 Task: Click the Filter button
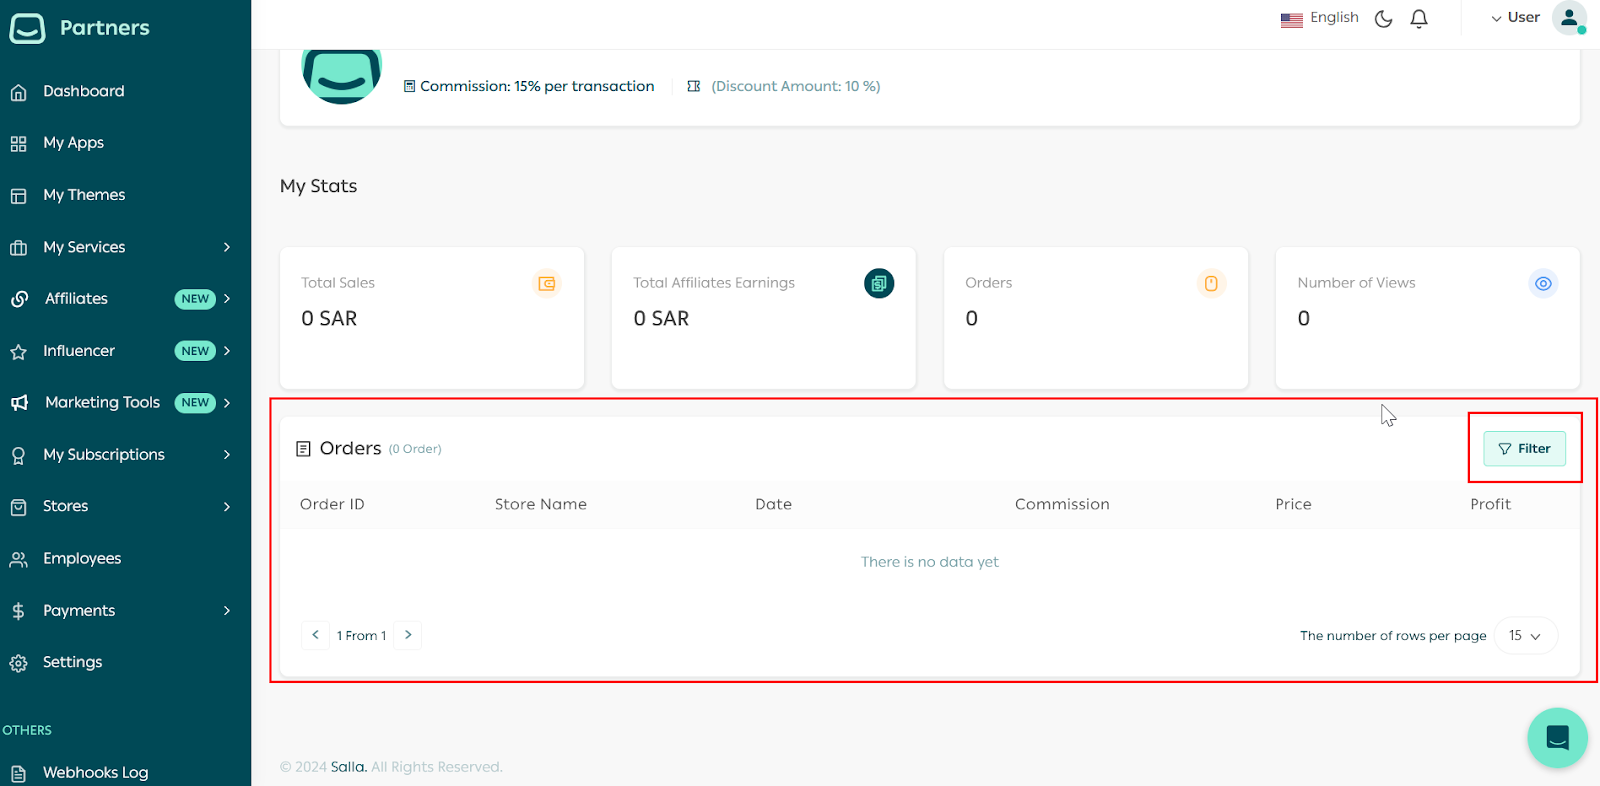1524,449
